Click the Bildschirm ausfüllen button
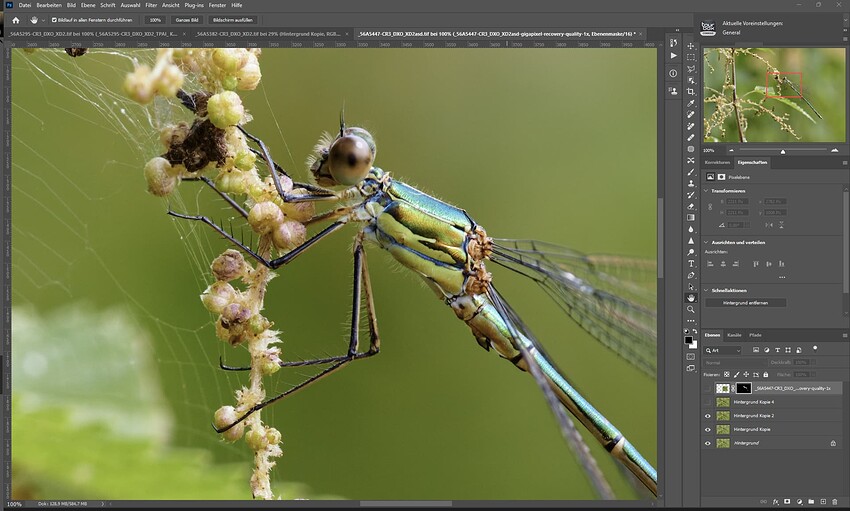 pyautogui.click(x=233, y=20)
